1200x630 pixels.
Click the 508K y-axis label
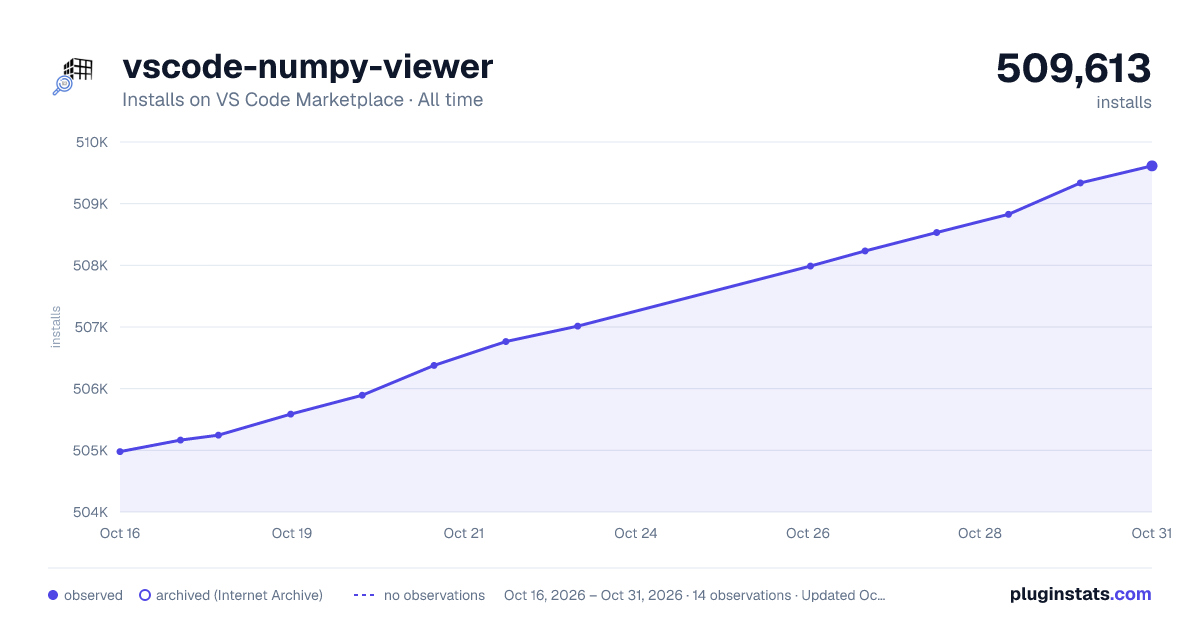click(x=92, y=266)
